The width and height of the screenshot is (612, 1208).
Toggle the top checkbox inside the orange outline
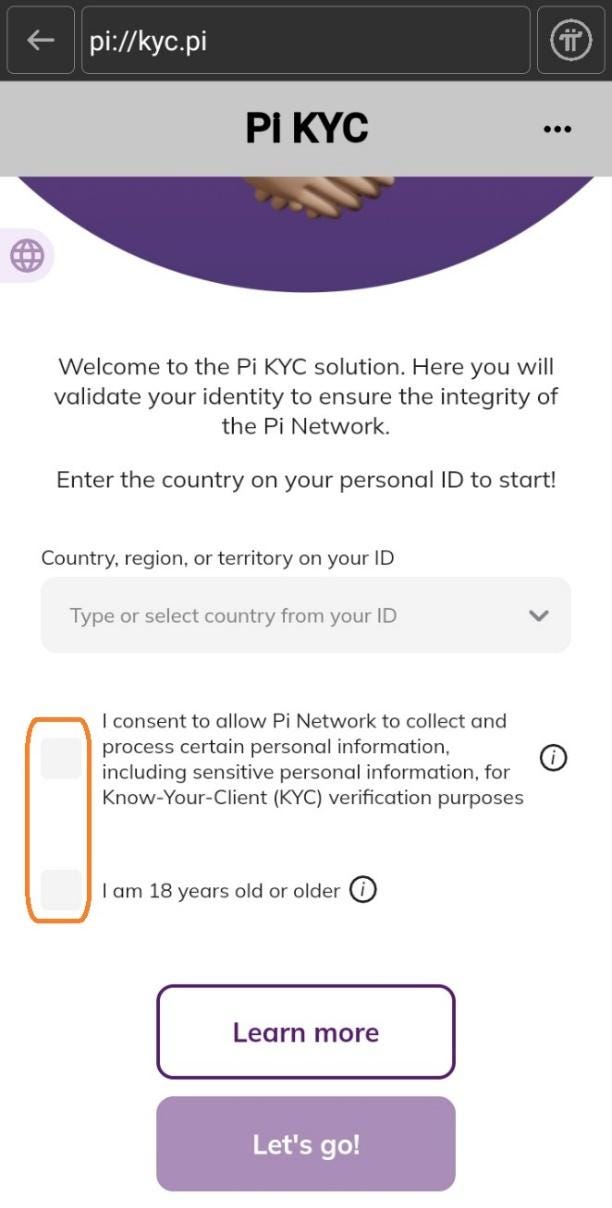tap(60, 758)
